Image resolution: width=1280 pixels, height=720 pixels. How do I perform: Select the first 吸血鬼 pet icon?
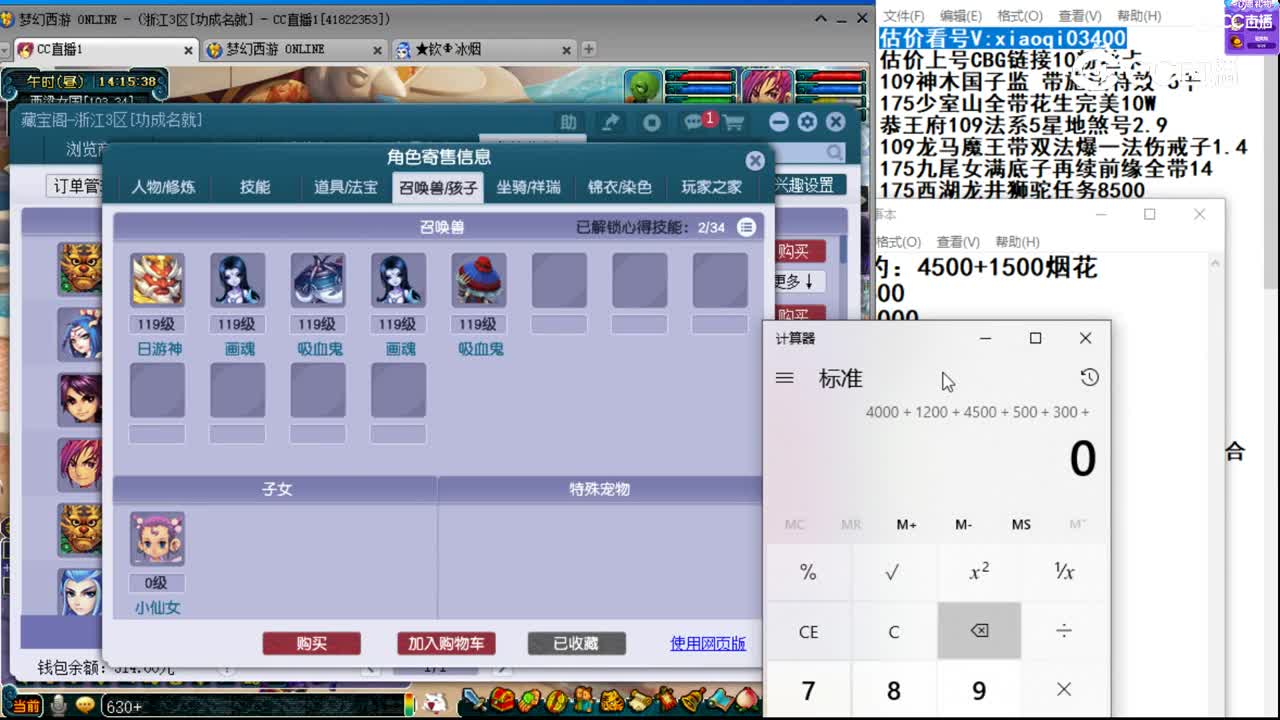pyautogui.click(x=318, y=279)
